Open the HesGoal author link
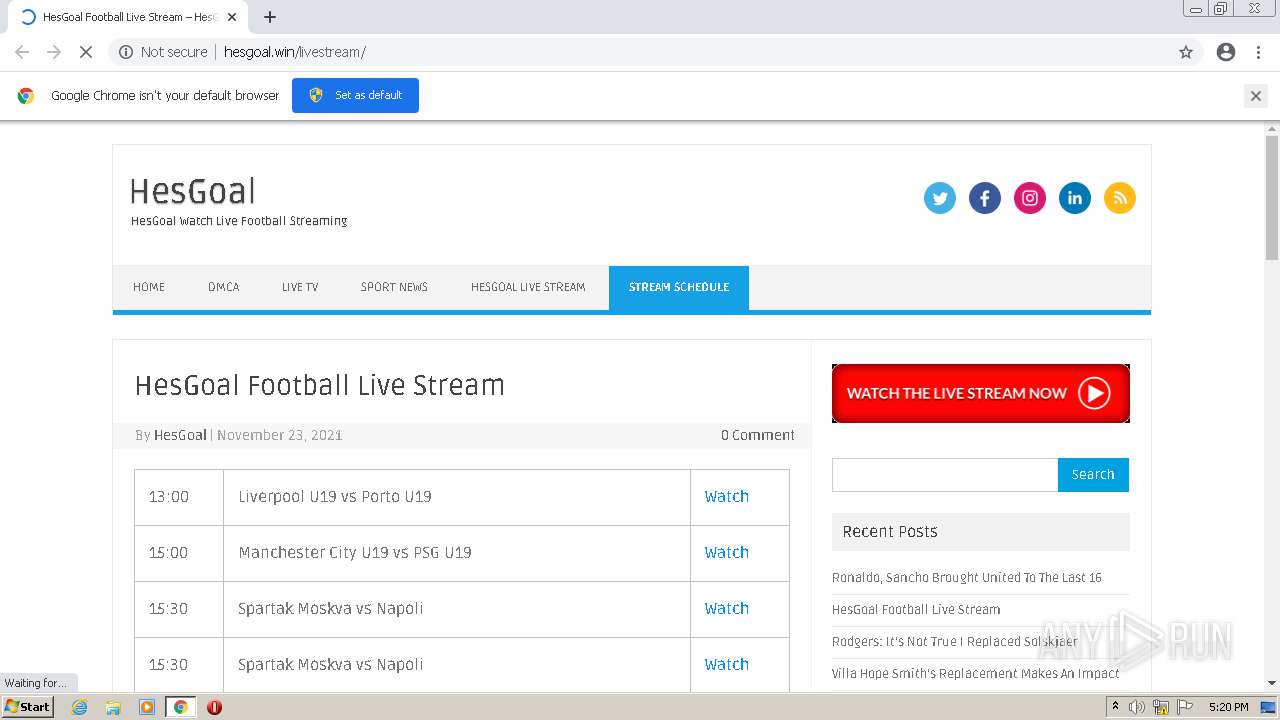The width and height of the screenshot is (1280, 720). tap(180, 435)
